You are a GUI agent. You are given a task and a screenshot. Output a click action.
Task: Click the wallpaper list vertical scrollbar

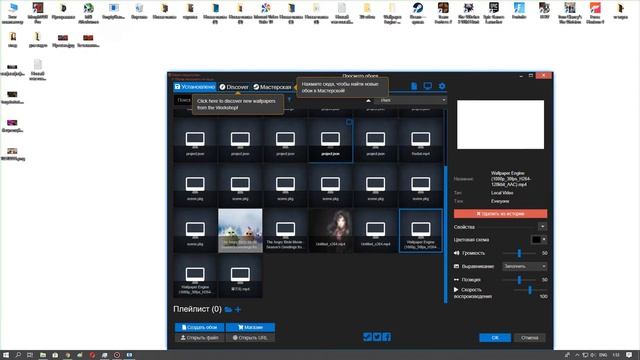click(x=445, y=234)
